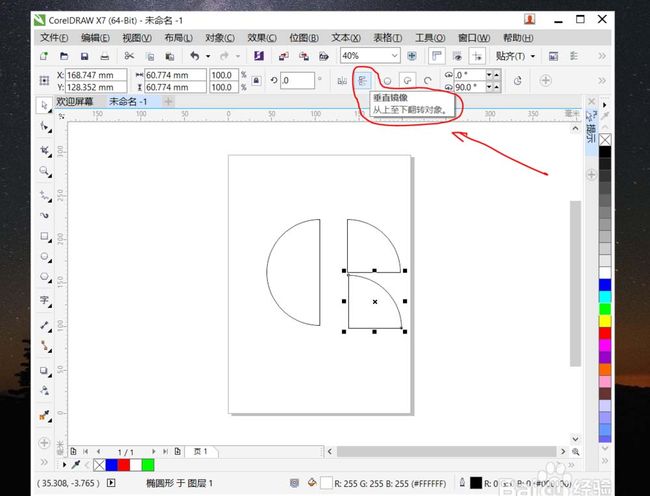Toggle the lock ratio padlock
Screen dimensions: 650x496
tap(256, 81)
